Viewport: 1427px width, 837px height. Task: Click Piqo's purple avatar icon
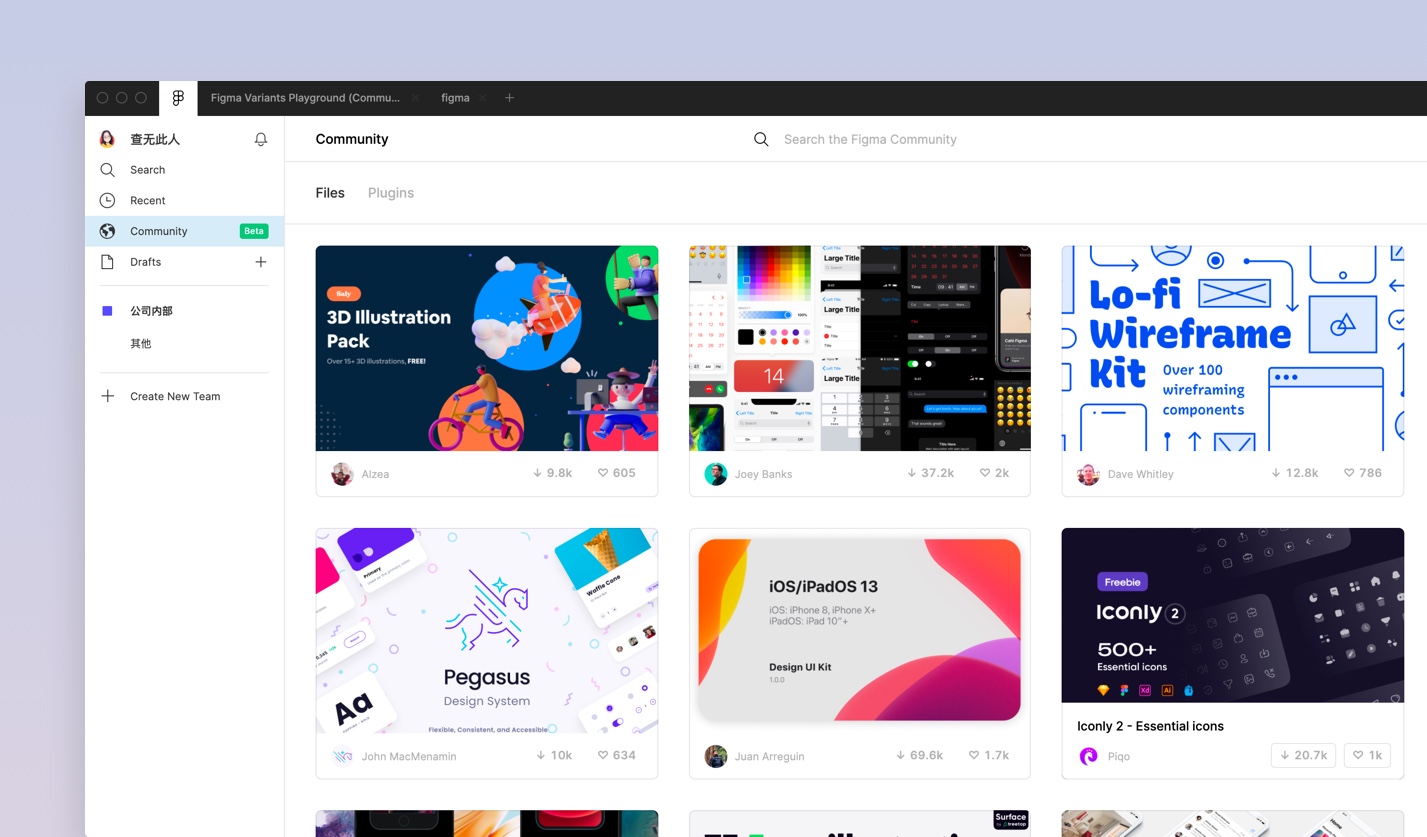pos(1088,756)
